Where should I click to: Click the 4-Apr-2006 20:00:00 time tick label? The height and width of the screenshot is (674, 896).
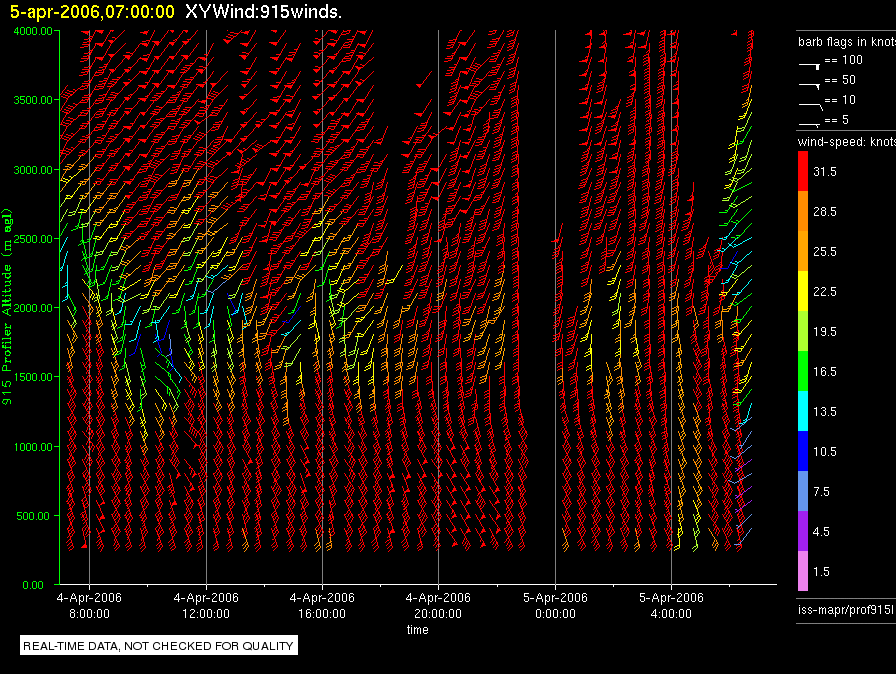pyautogui.click(x=438, y=604)
